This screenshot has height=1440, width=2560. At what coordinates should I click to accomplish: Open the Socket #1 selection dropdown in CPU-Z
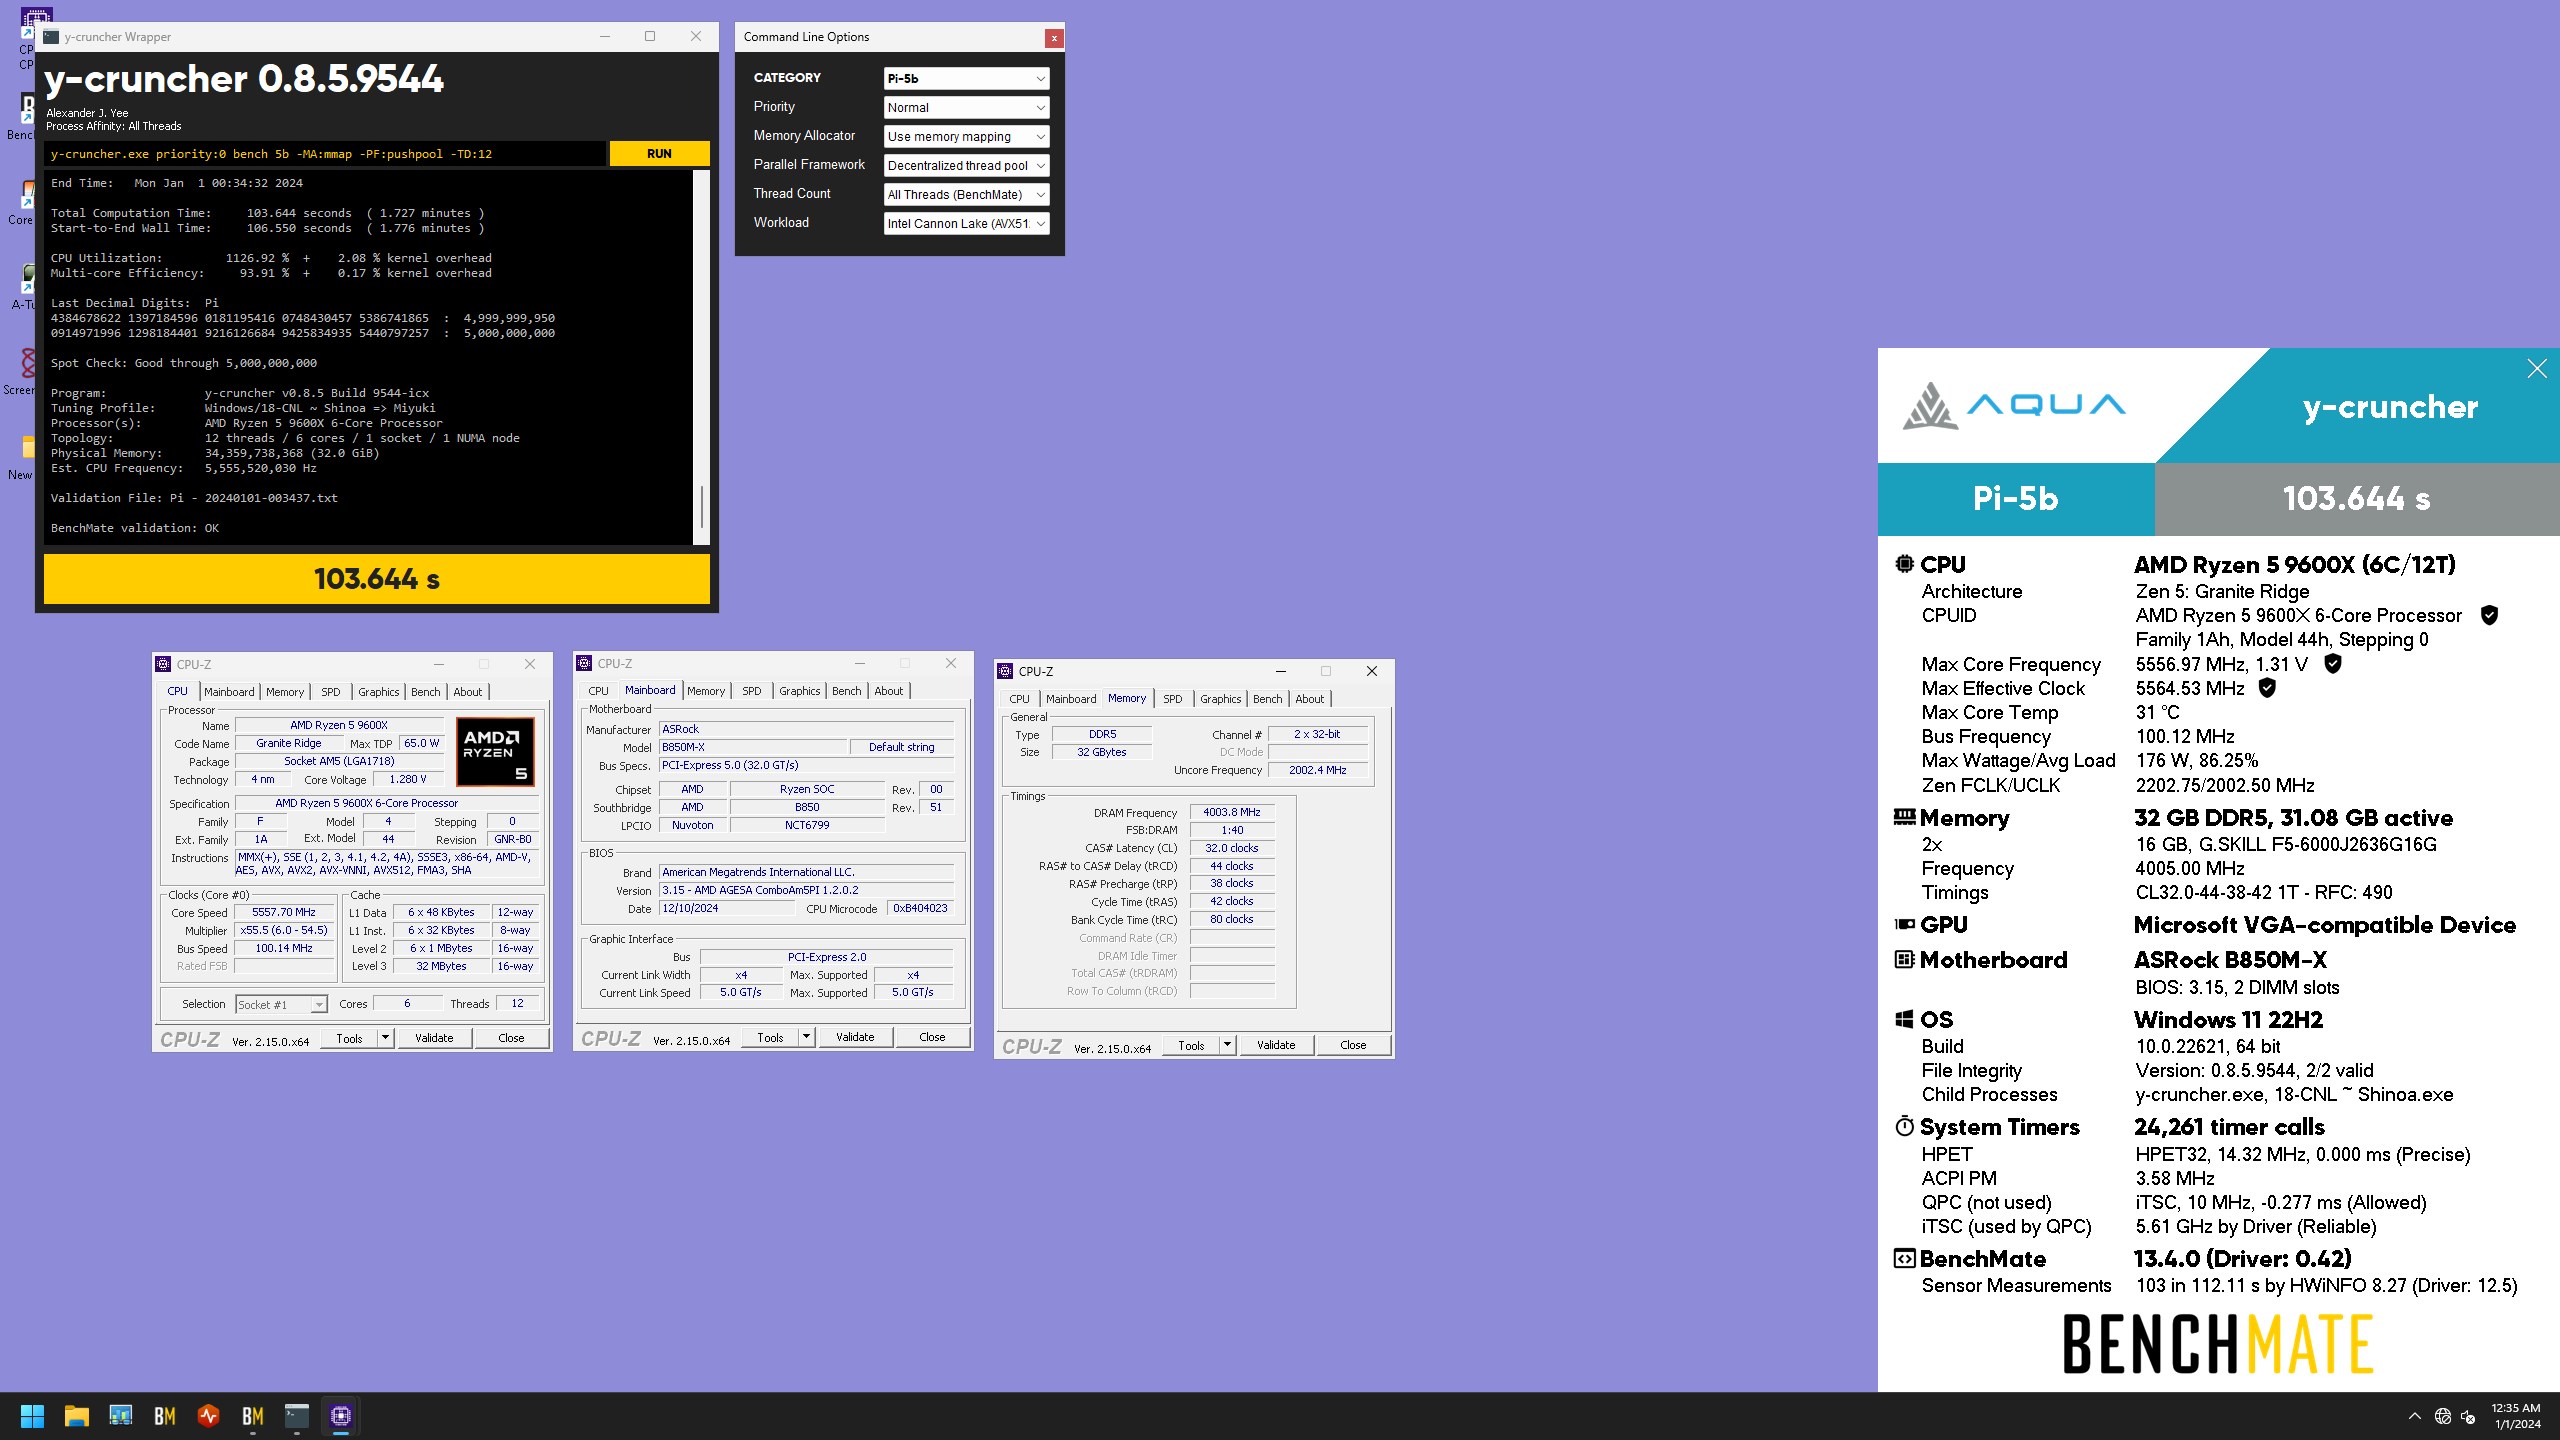[281, 1004]
